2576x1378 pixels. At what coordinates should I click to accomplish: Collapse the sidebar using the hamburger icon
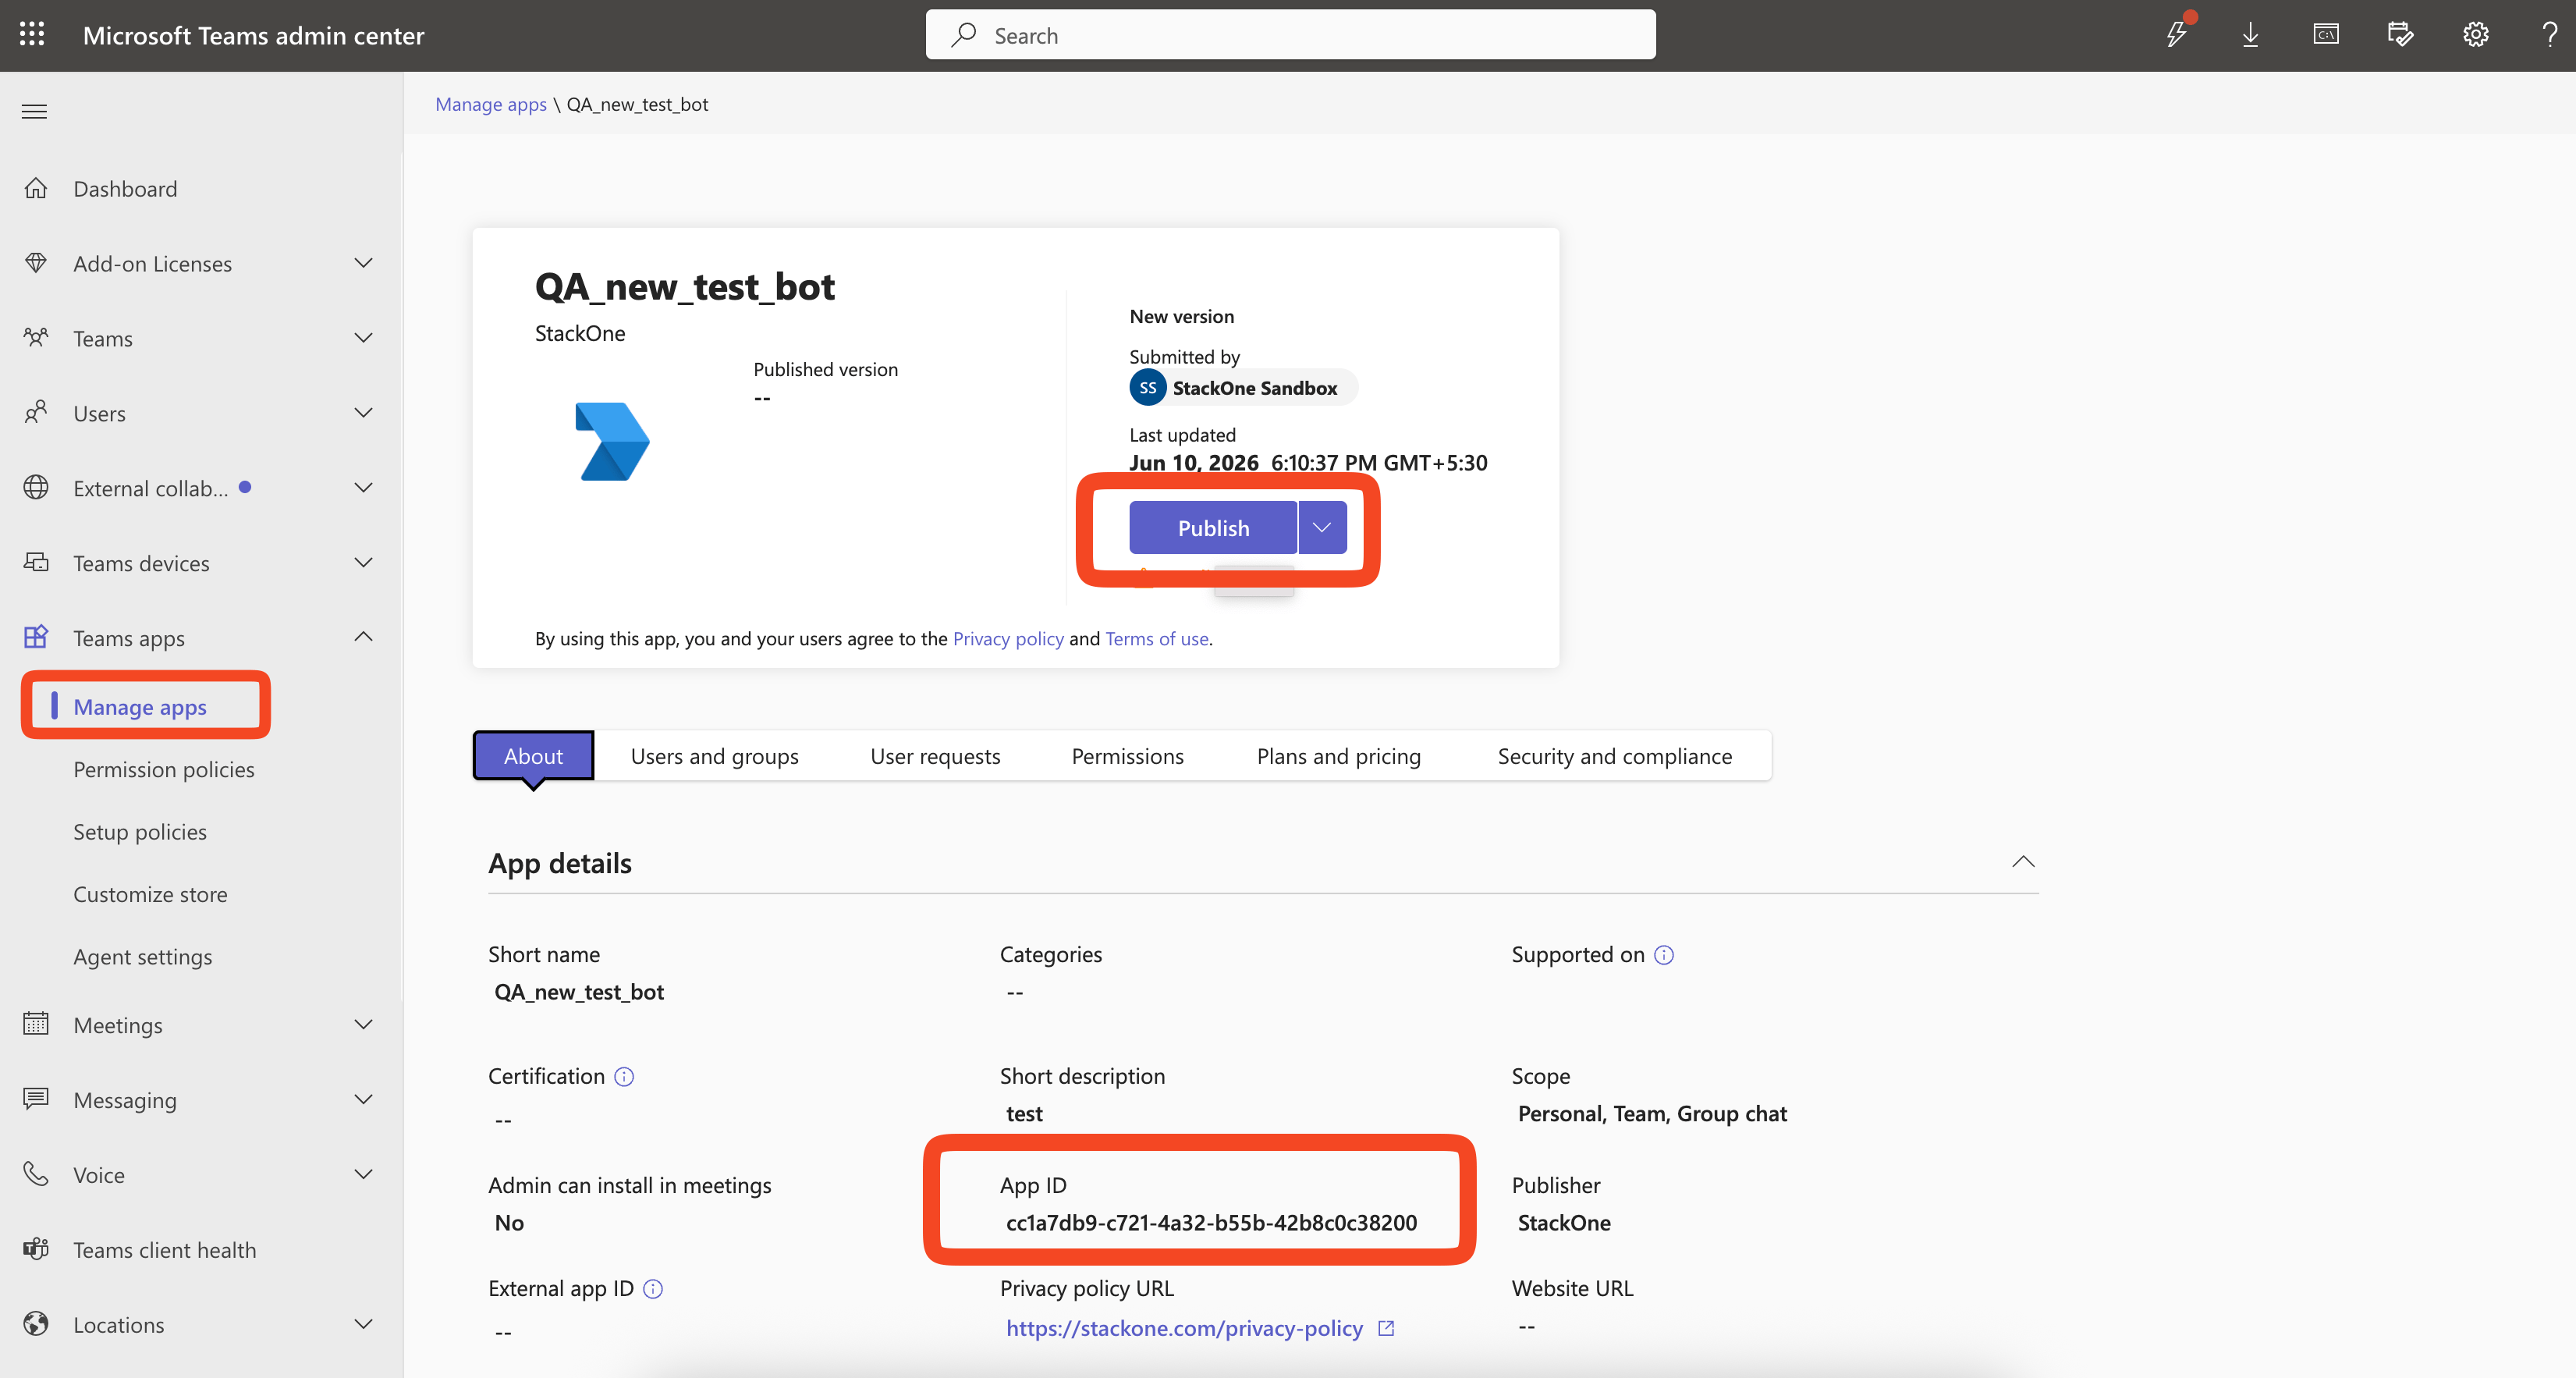click(34, 111)
